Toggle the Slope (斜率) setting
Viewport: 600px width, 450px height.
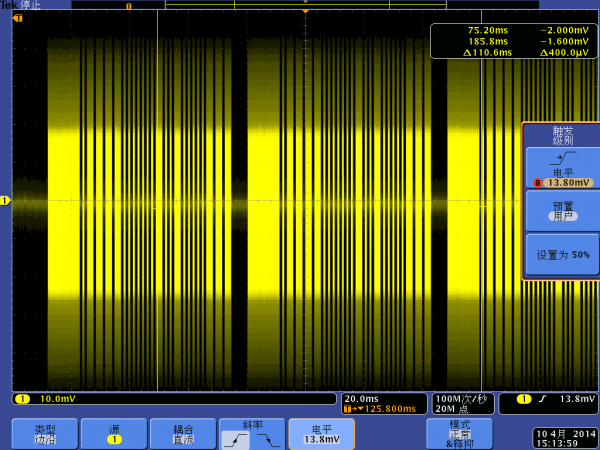point(251,433)
